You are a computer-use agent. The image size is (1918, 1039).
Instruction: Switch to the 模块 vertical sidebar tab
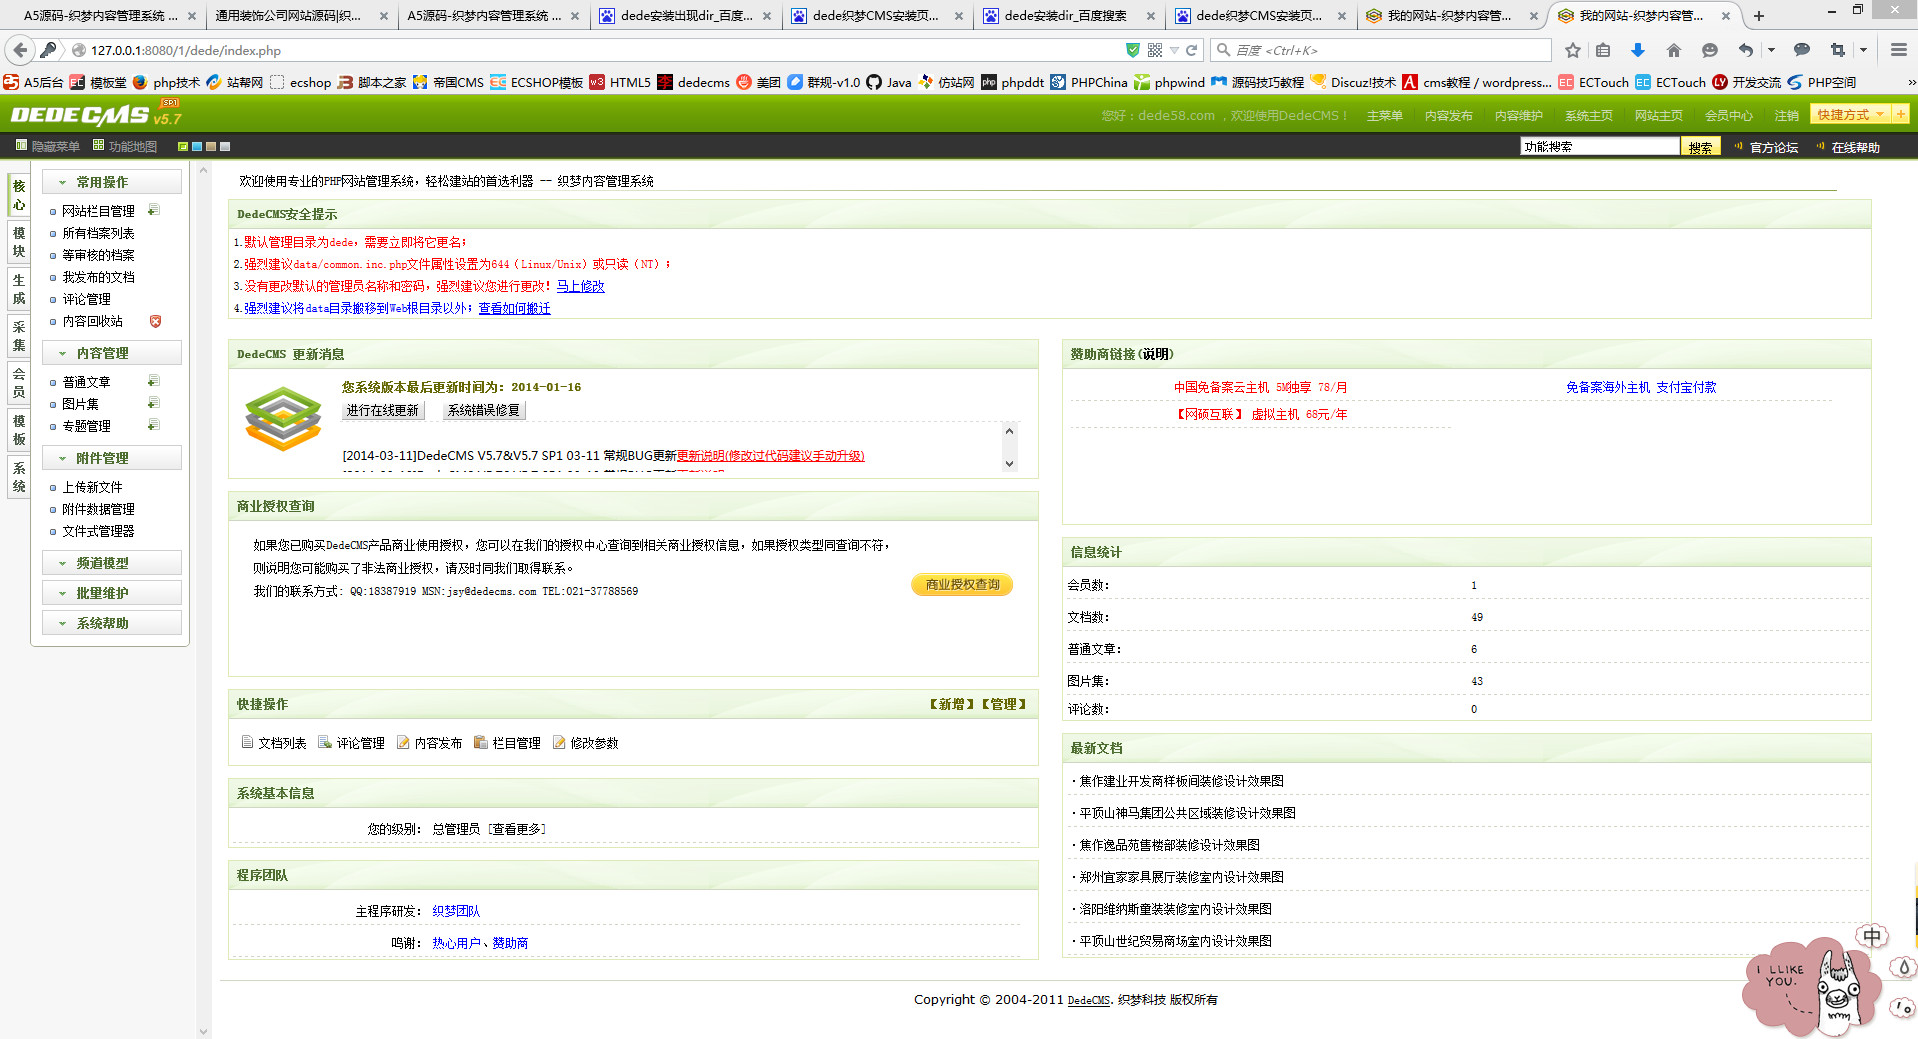click(x=19, y=242)
